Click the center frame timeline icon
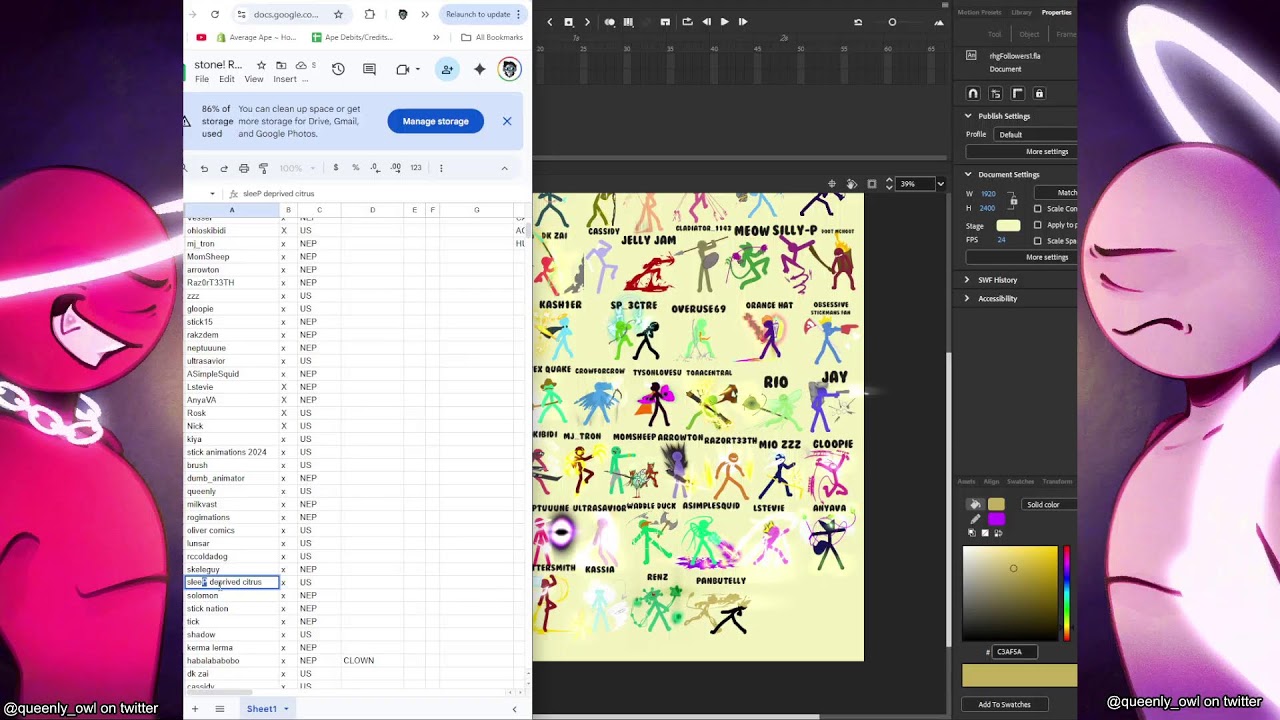The height and width of the screenshot is (720, 1280). click(665, 22)
